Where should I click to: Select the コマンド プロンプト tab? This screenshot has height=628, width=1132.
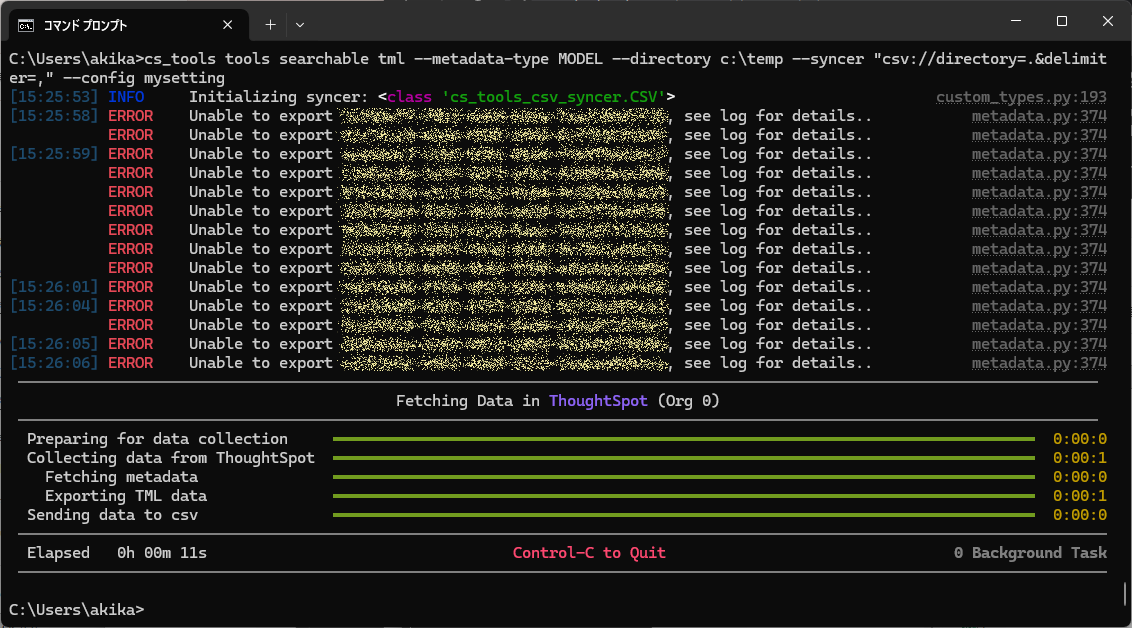[x=110, y=24]
